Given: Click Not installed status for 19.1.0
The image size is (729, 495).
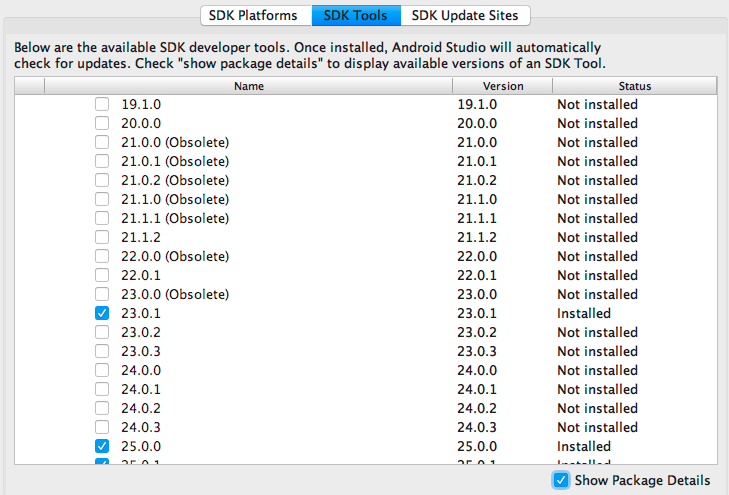Looking at the screenshot, I should tap(597, 104).
